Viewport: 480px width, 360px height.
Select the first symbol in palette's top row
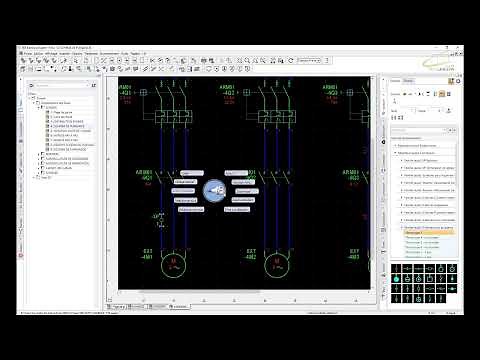click(x=396, y=268)
